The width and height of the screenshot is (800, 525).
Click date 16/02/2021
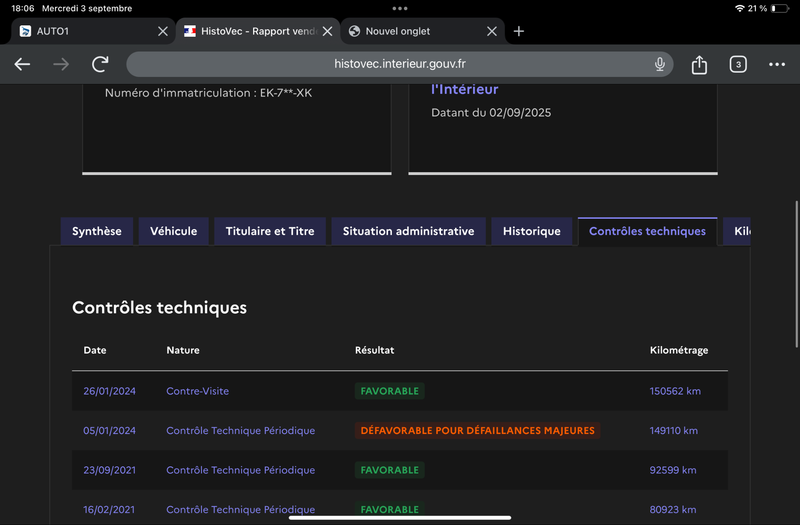coord(109,509)
